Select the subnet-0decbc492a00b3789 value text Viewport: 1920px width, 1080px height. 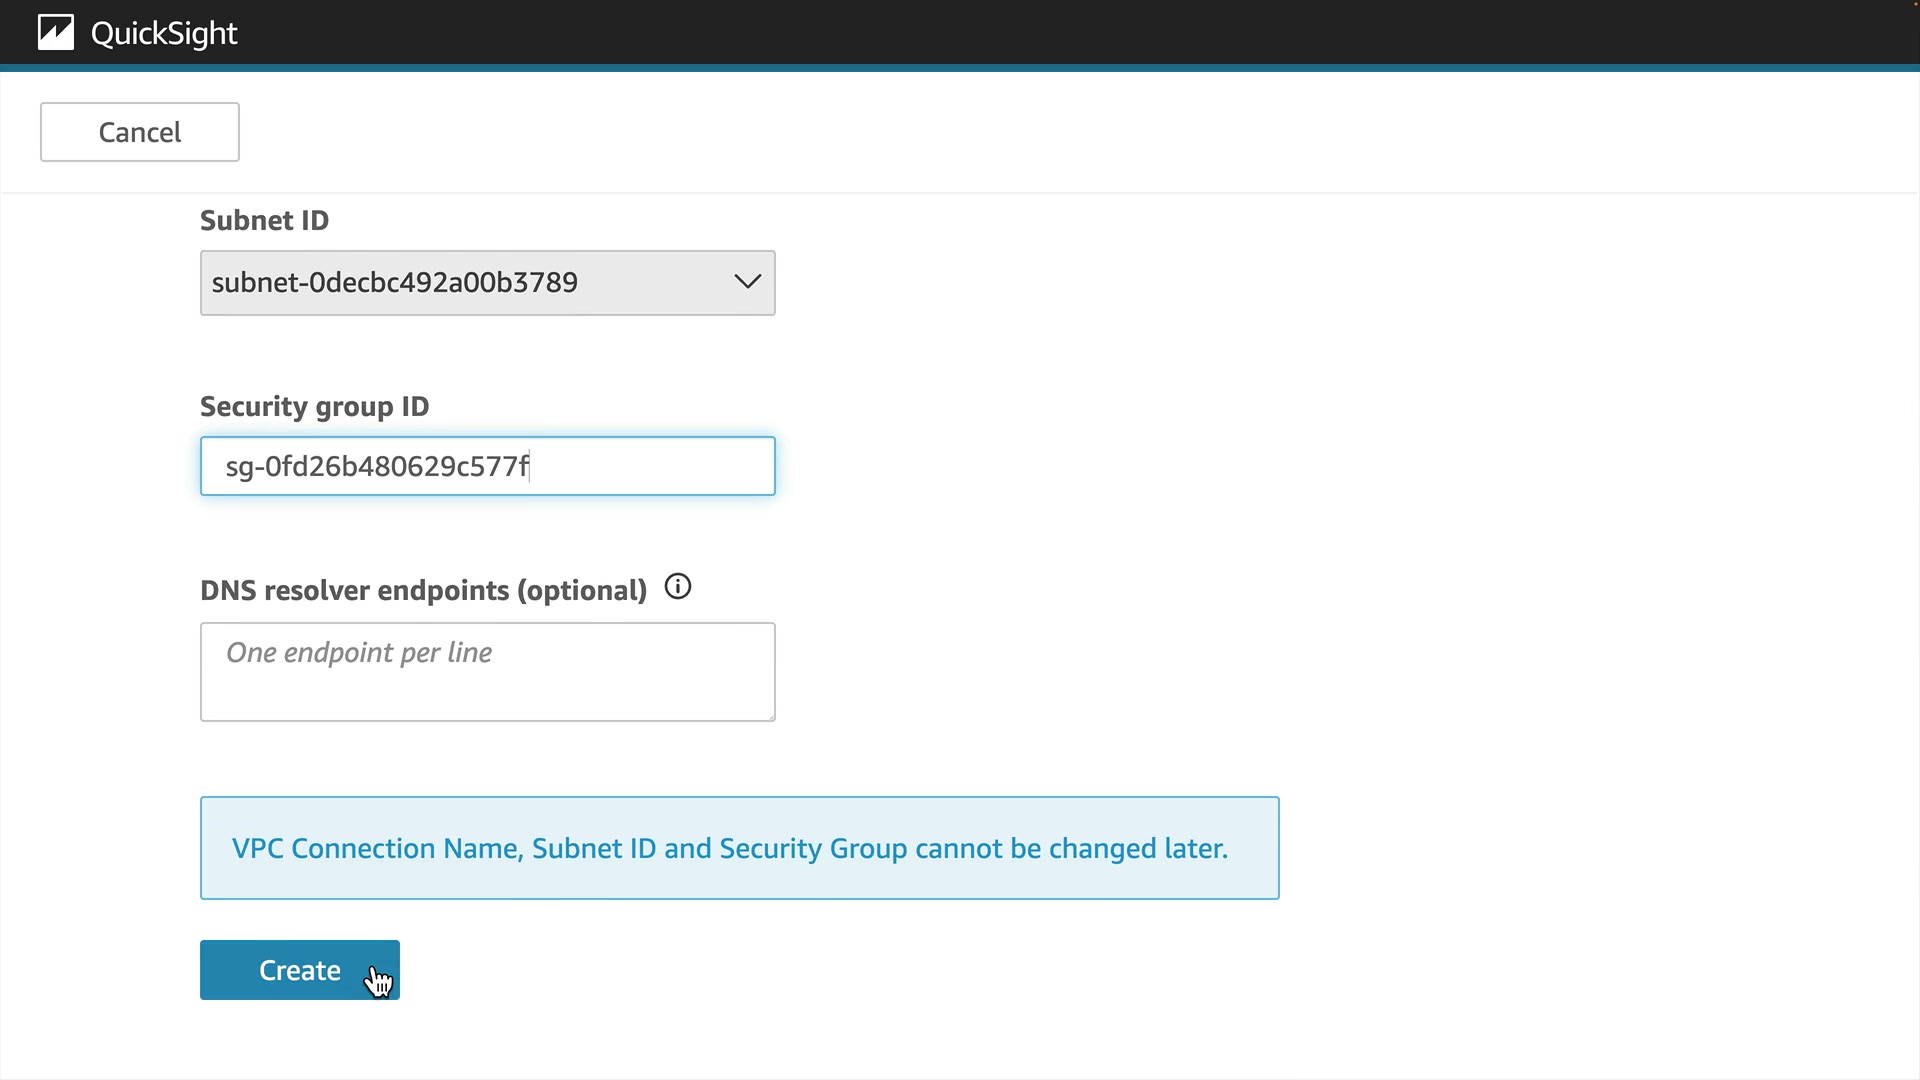[x=394, y=283]
